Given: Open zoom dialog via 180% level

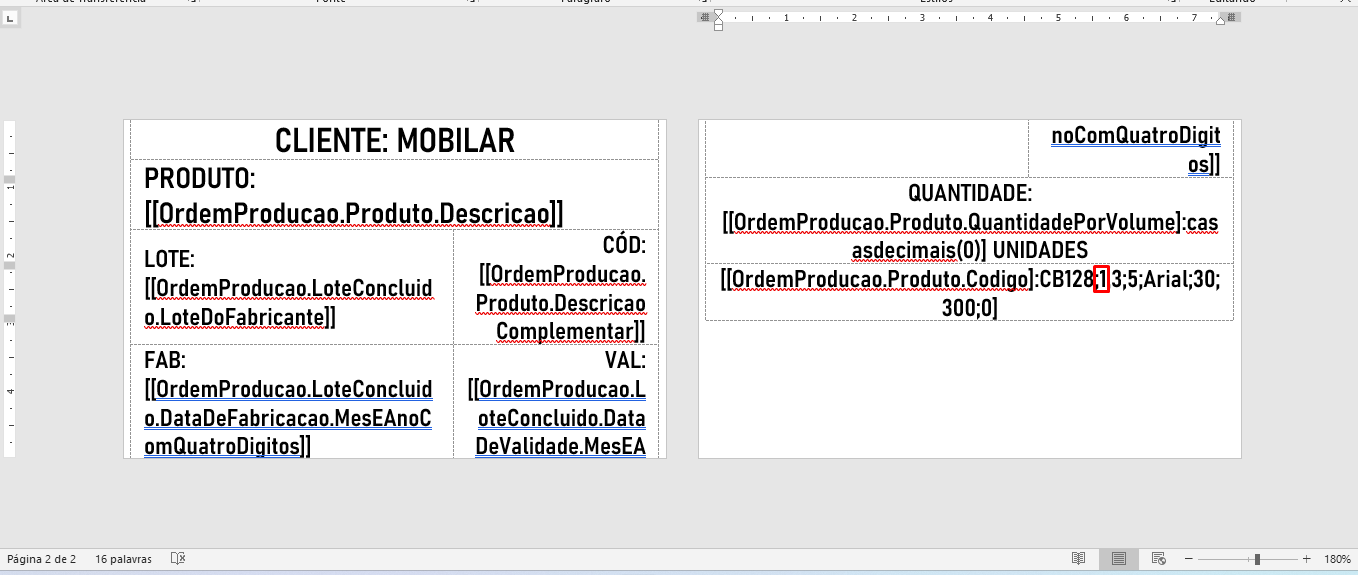Looking at the screenshot, I should [1337, 559].
